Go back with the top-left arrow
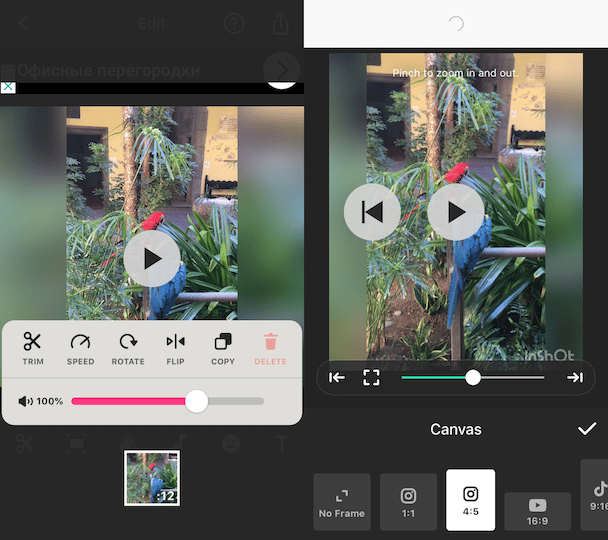The image size is (608, 540). [x=23, y=23]
